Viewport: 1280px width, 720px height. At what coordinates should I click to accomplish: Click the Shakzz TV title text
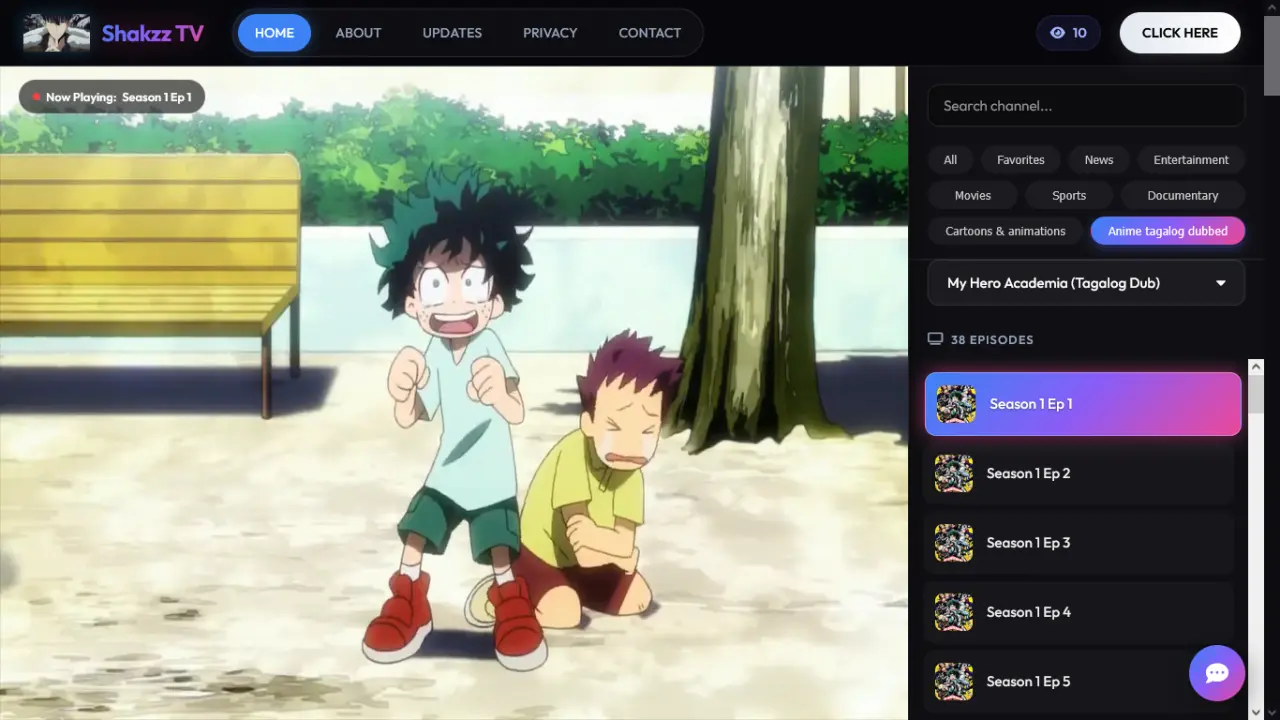point(152,33)
